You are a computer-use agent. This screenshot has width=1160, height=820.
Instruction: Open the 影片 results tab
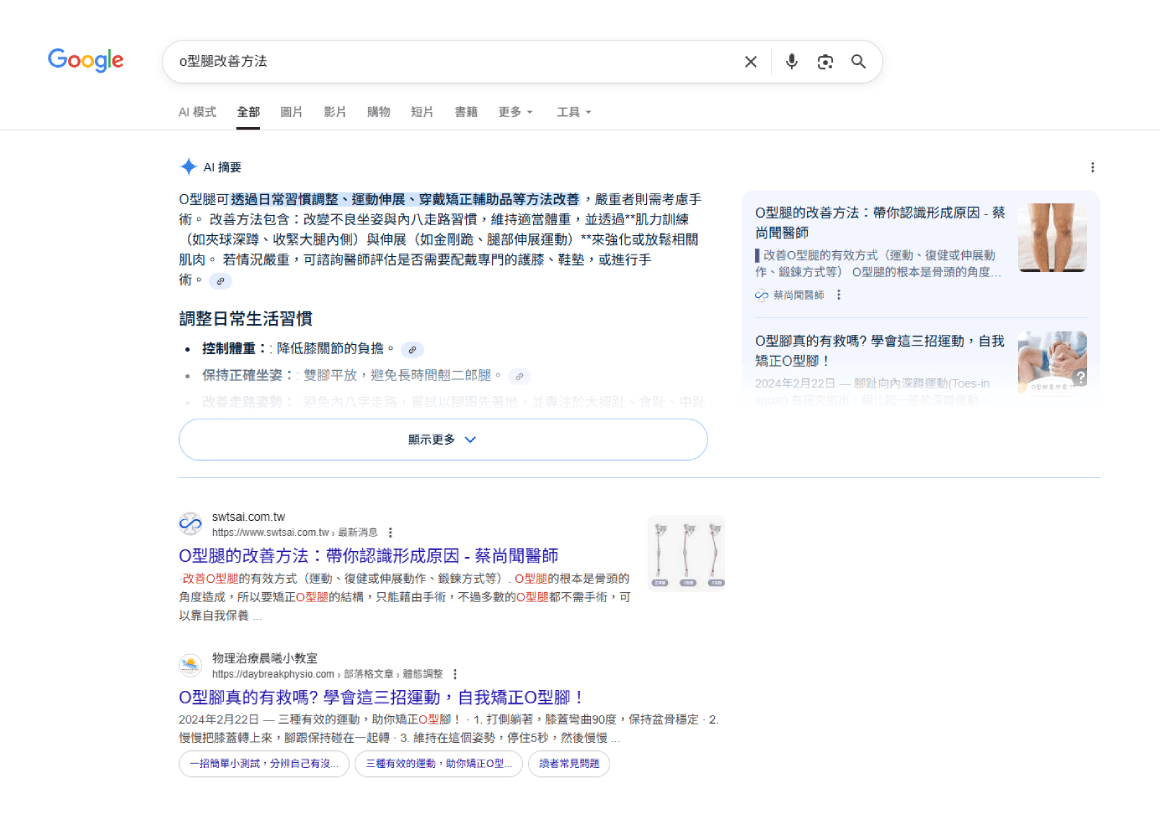point(335,112)
